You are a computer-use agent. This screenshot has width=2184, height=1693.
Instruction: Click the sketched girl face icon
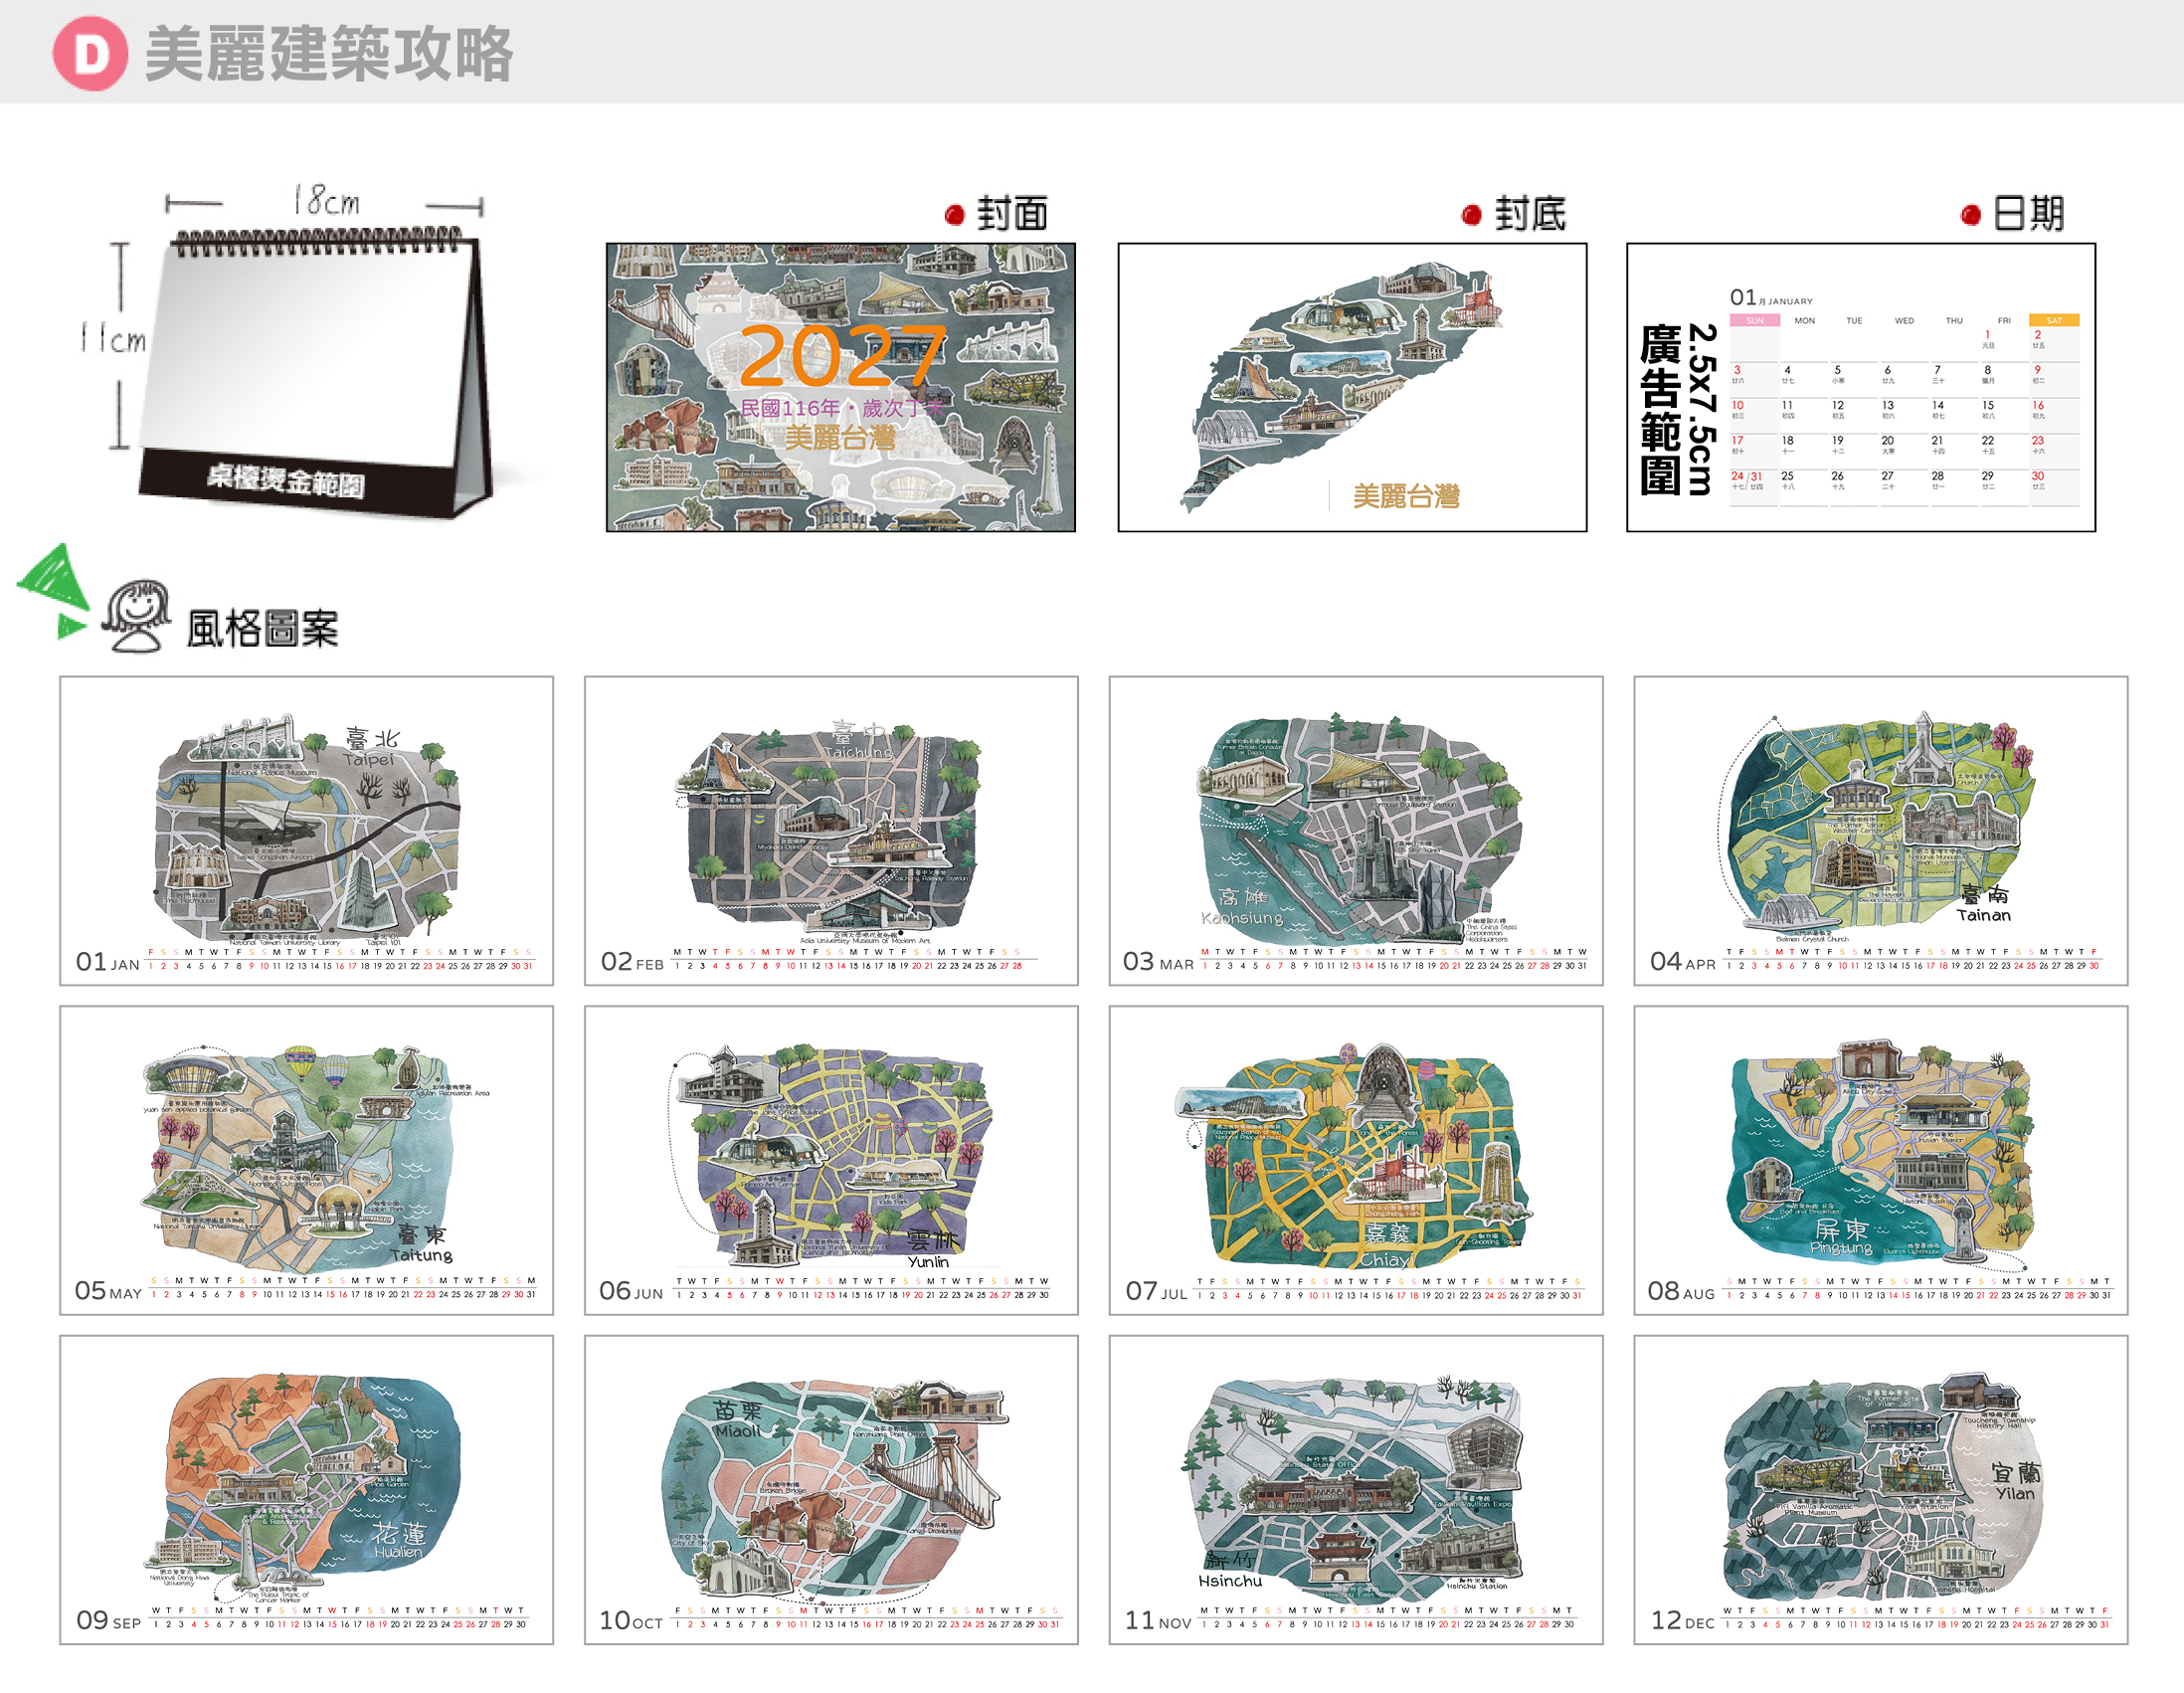(136, 615)
